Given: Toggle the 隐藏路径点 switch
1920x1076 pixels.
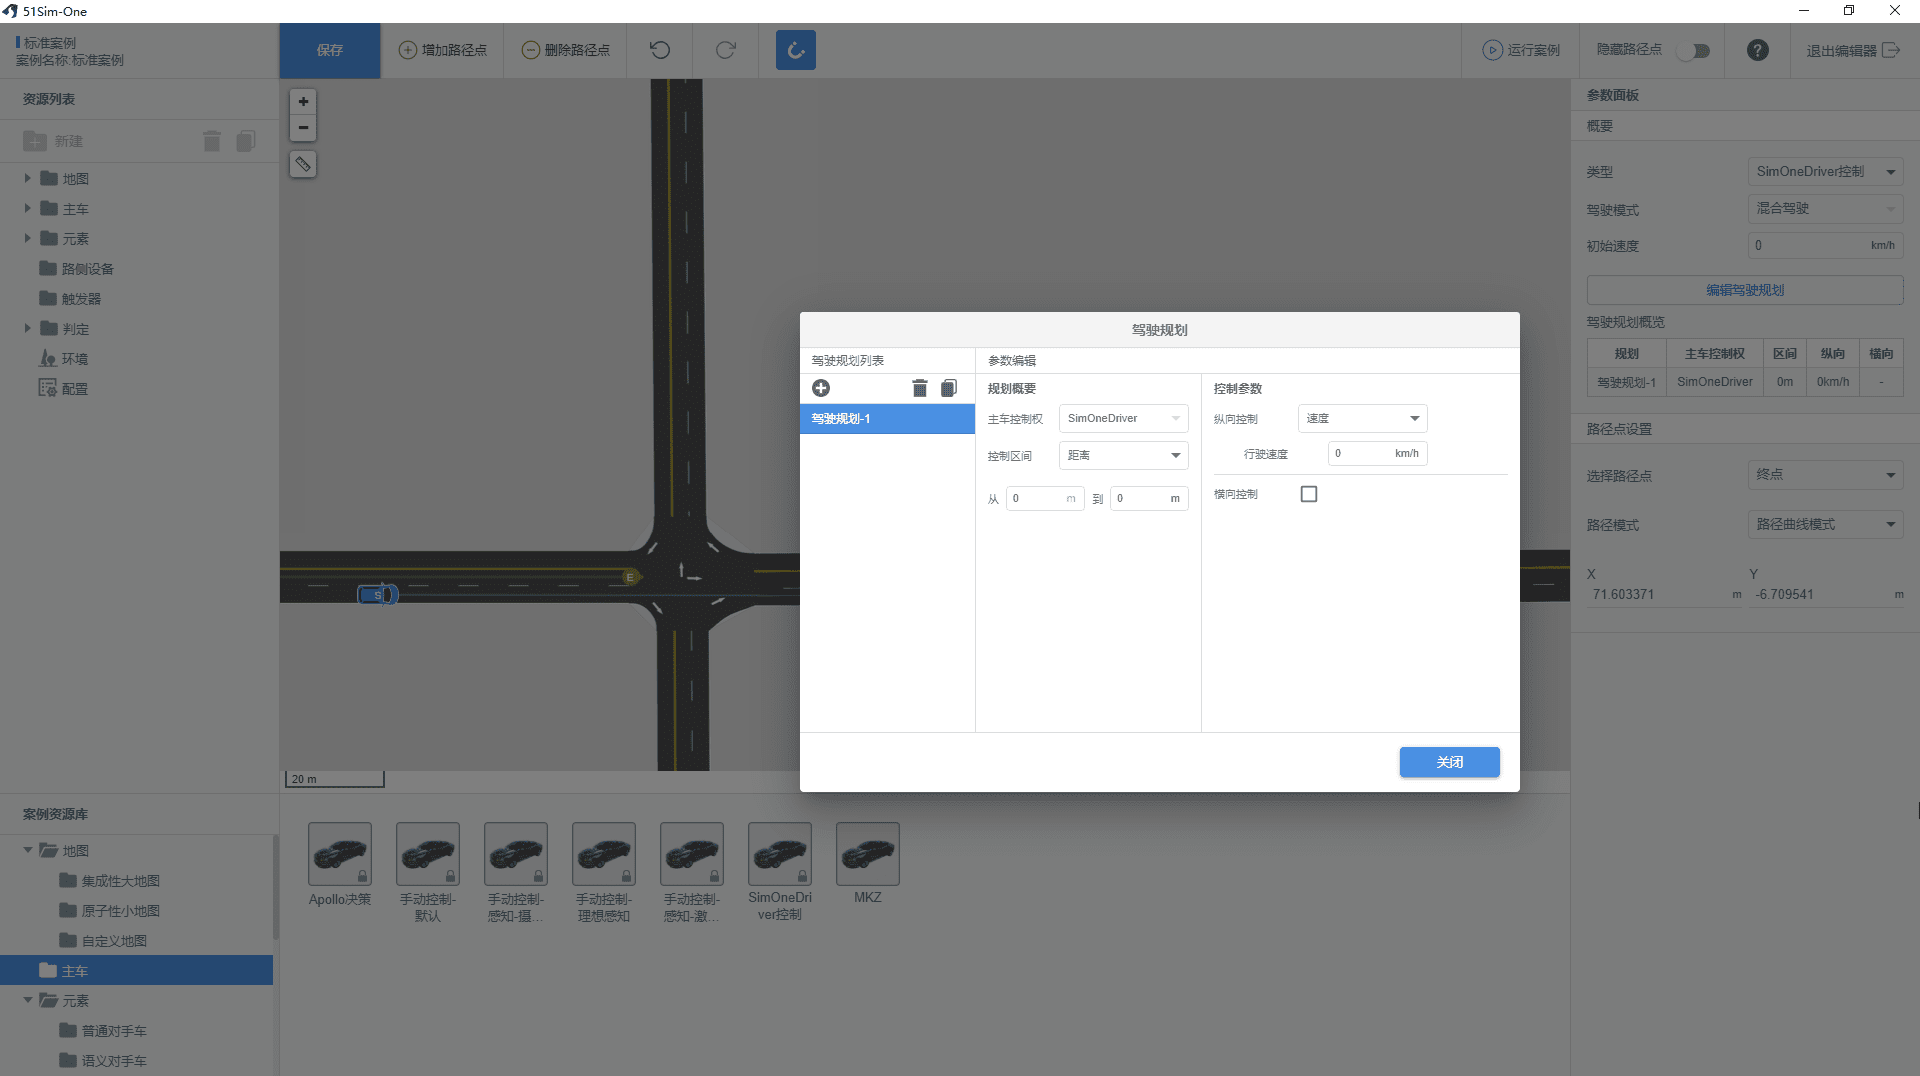Looking at the screenshot, I should click(1694, 50).
